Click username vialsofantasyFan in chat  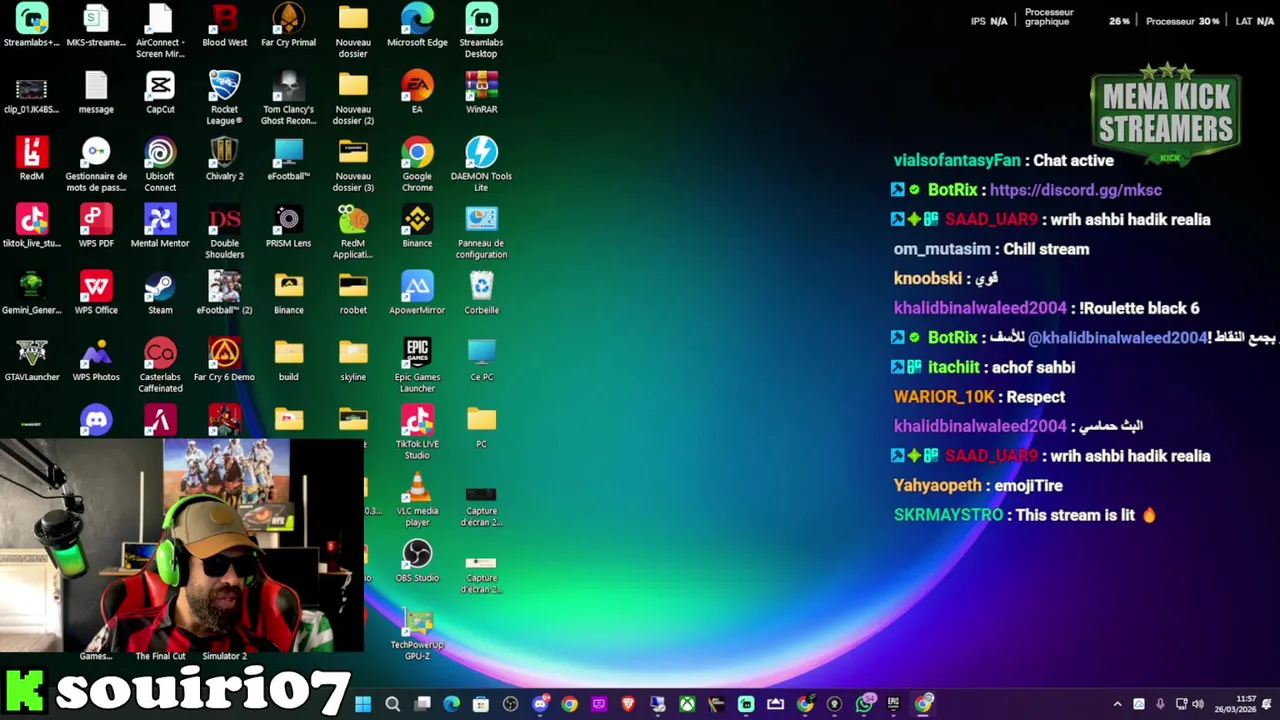point(957,161)
